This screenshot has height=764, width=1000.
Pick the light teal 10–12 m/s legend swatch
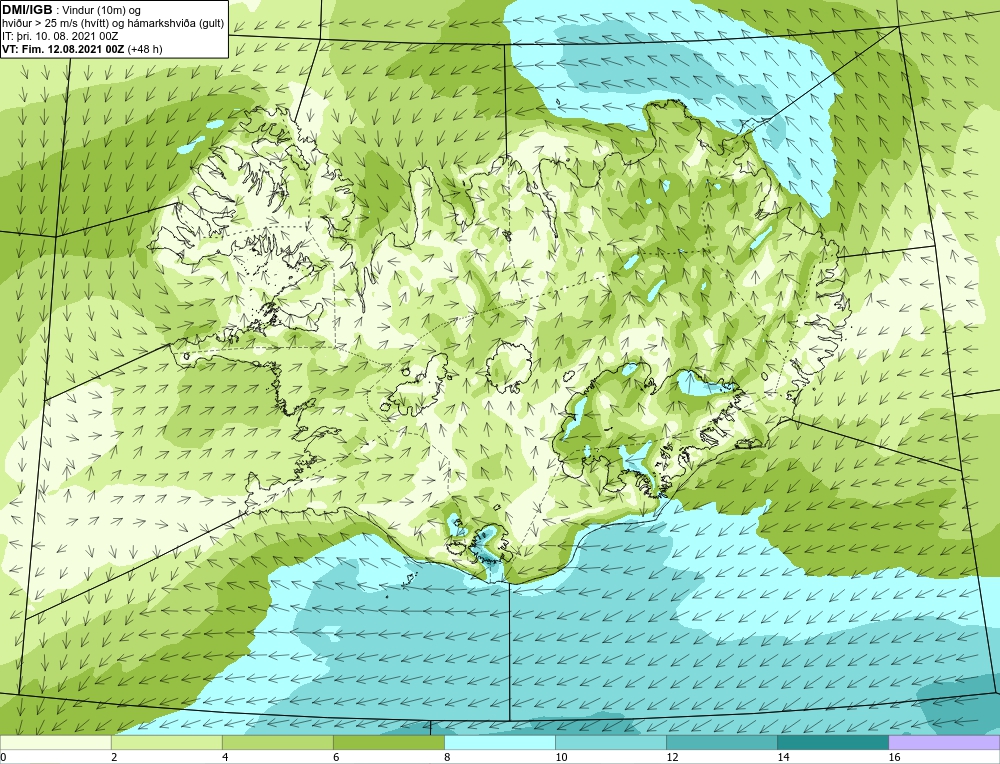pos(610,742)
